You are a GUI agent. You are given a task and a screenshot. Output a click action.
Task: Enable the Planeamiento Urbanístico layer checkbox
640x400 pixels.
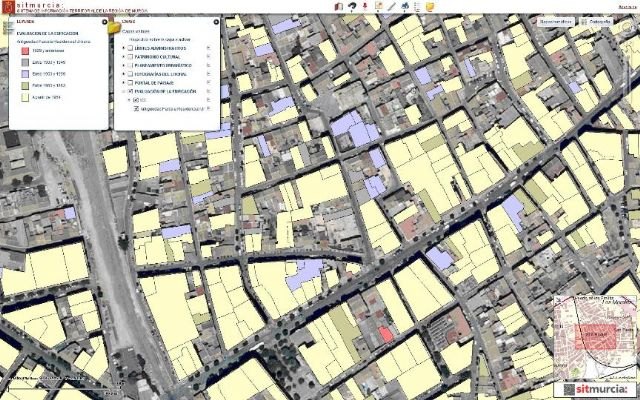tap(130, 65)
